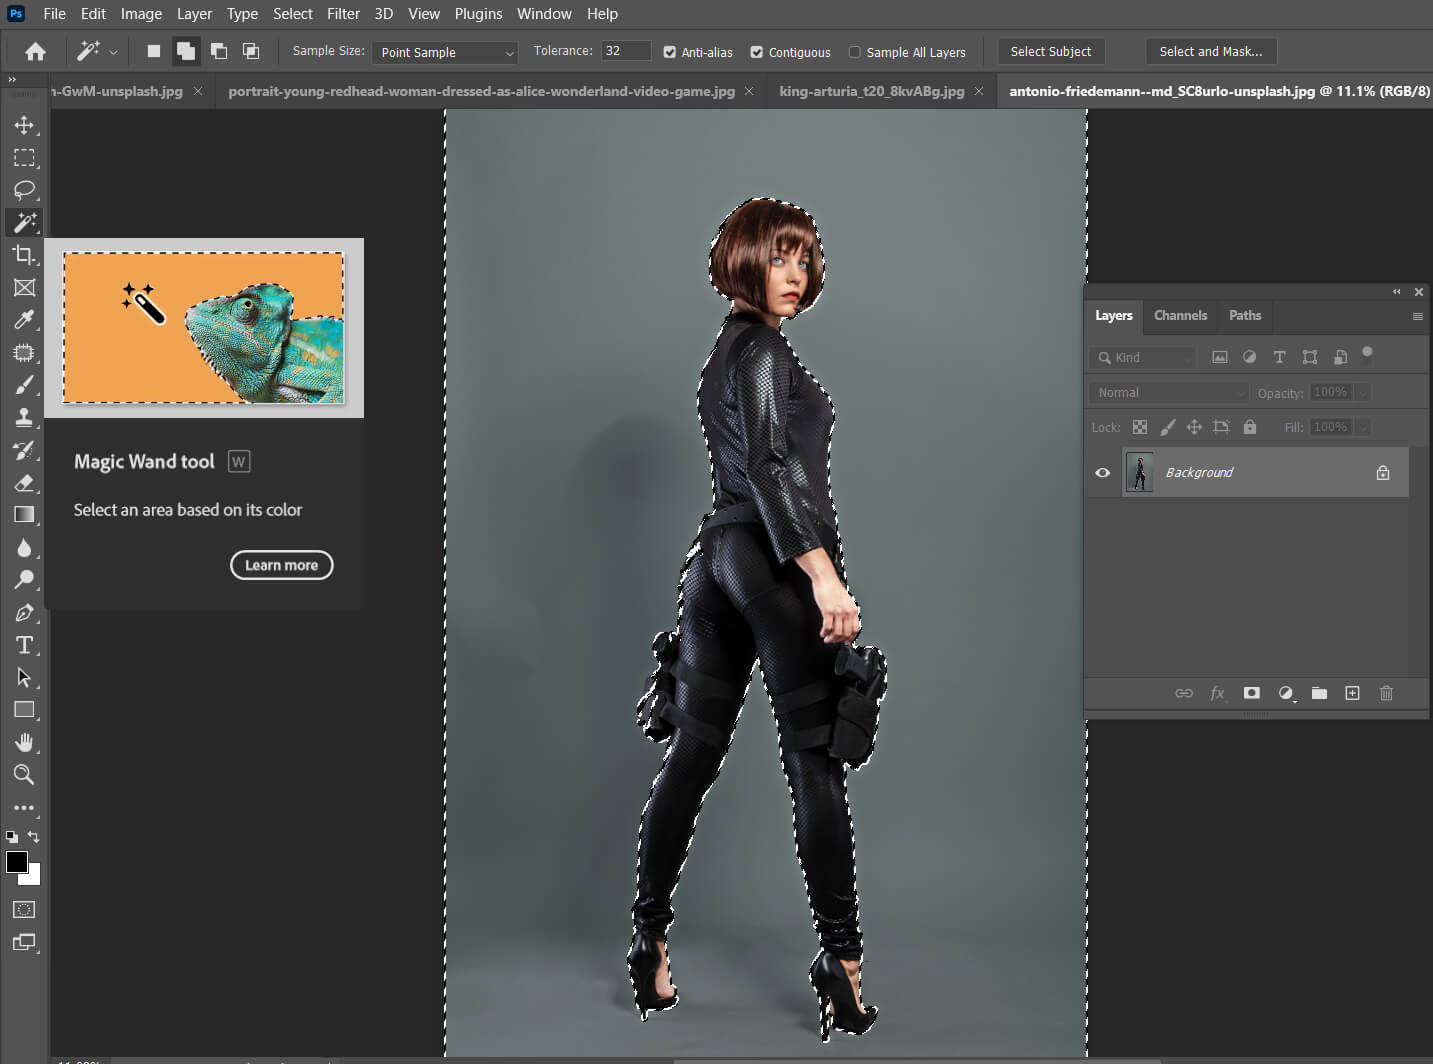The width and height of the screenshot is (1433, 1064).
Task: Open the Normal blend mode dropdown
Action: point(1169,393)
